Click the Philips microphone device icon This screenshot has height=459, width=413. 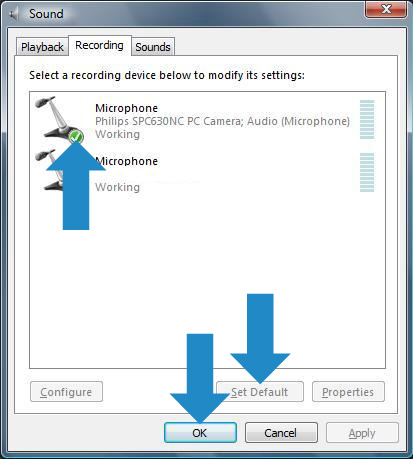pyautogui.click(x=57, y=118)
